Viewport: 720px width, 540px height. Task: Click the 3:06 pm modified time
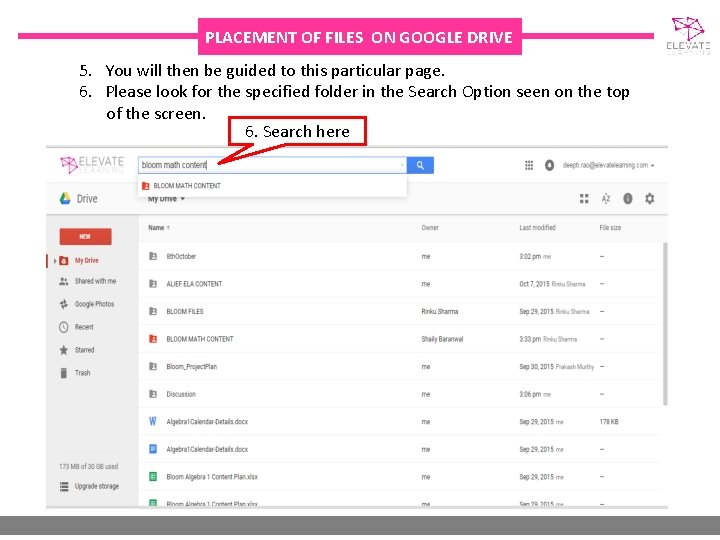click(x=530, y=394)
